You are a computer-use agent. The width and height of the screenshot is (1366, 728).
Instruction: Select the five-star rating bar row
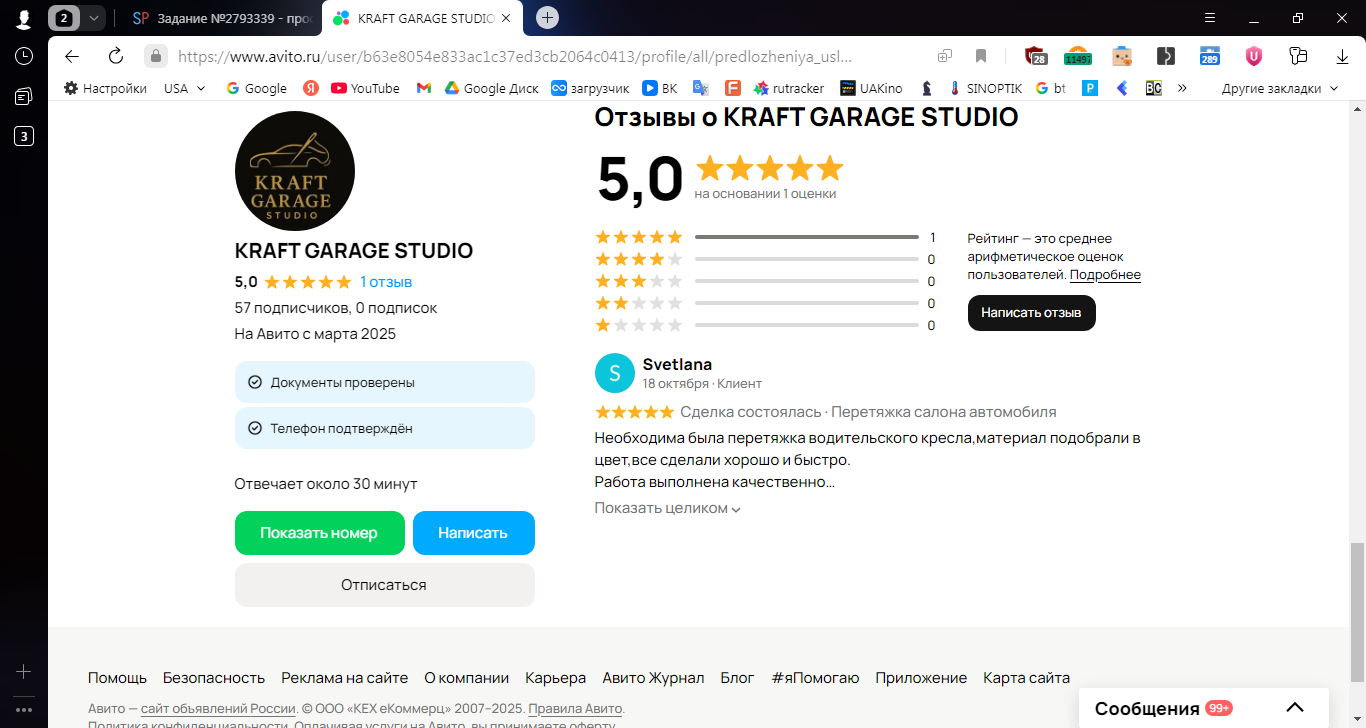click(765, 237)
